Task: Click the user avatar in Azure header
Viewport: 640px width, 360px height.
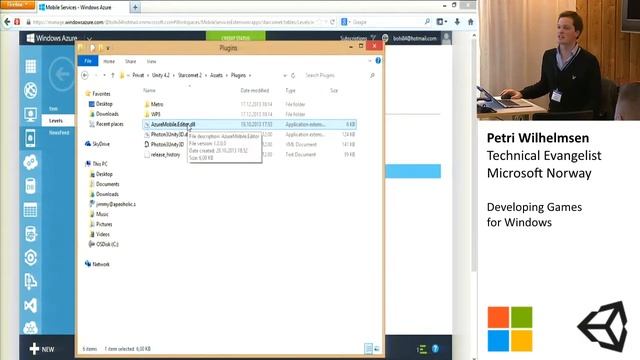Action: [447, 38]
